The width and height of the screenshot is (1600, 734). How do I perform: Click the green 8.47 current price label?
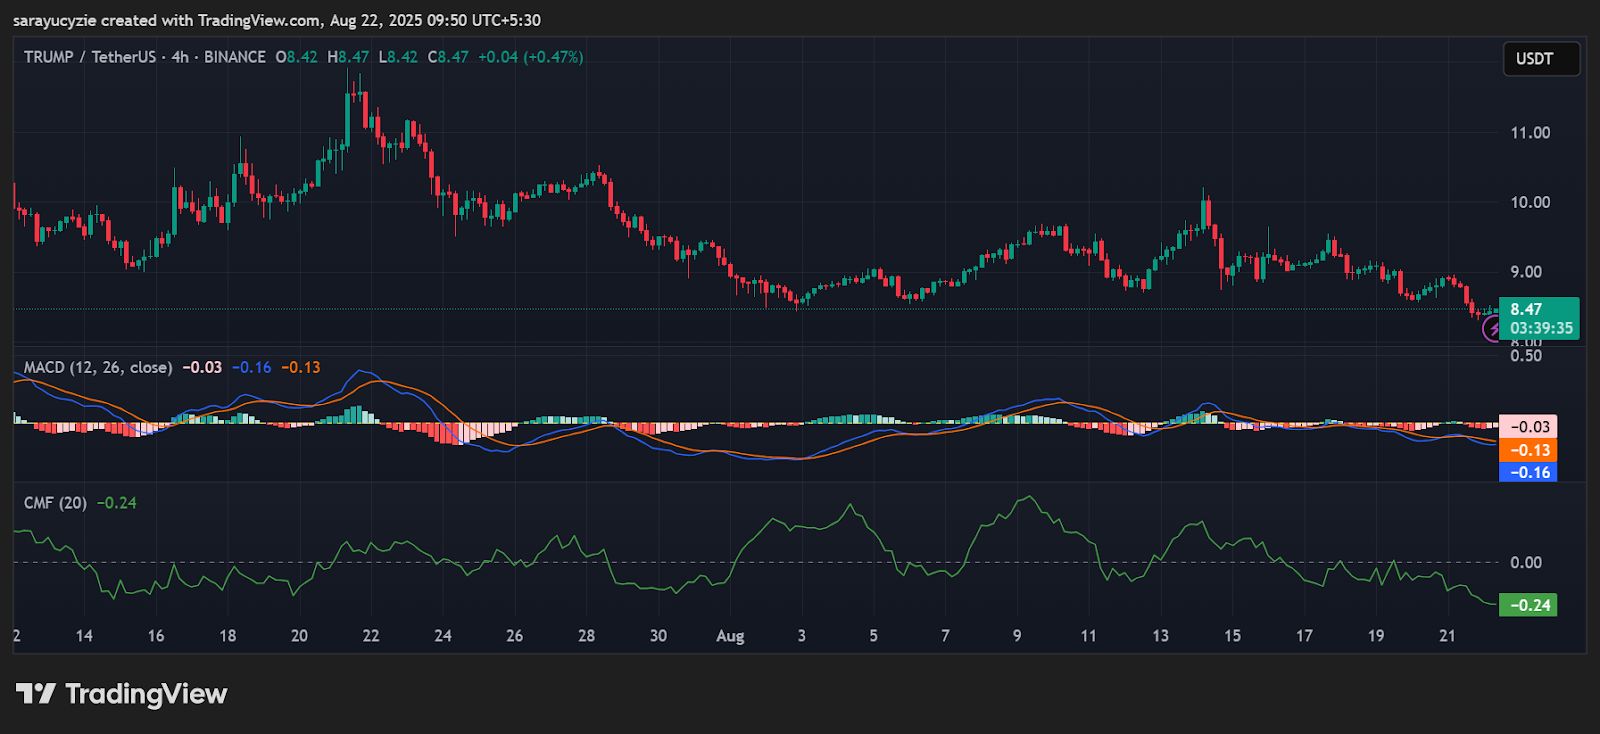point(1526,310)
